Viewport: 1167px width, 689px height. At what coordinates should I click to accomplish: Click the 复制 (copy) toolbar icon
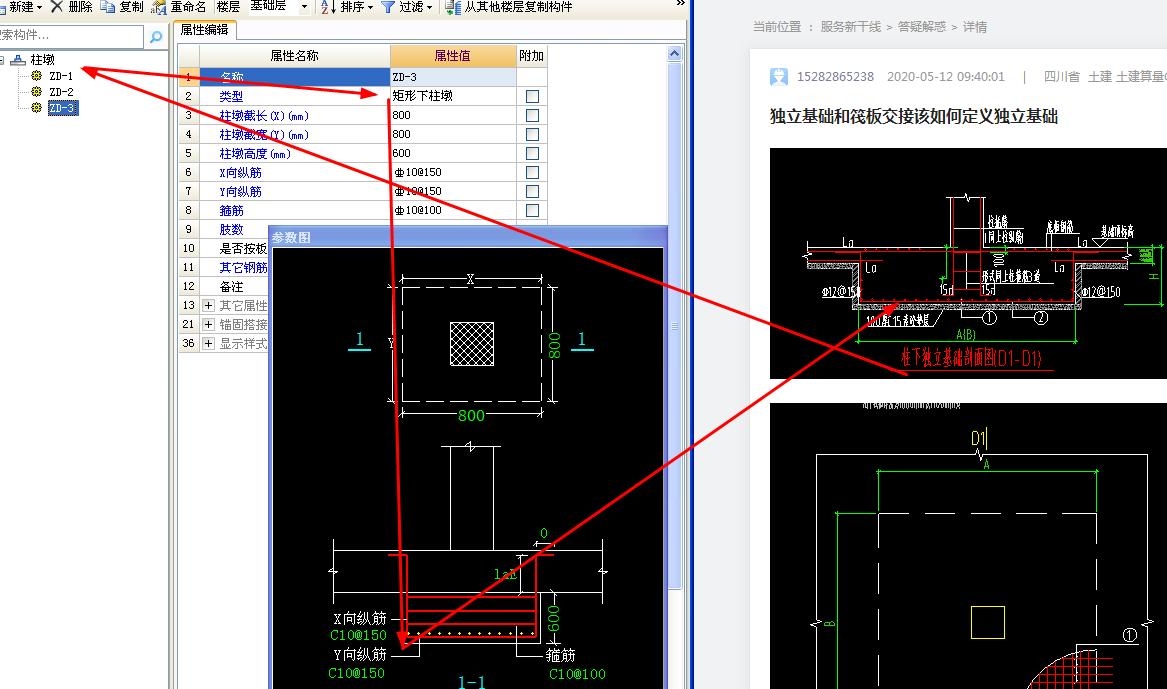[x=108, y=7]
